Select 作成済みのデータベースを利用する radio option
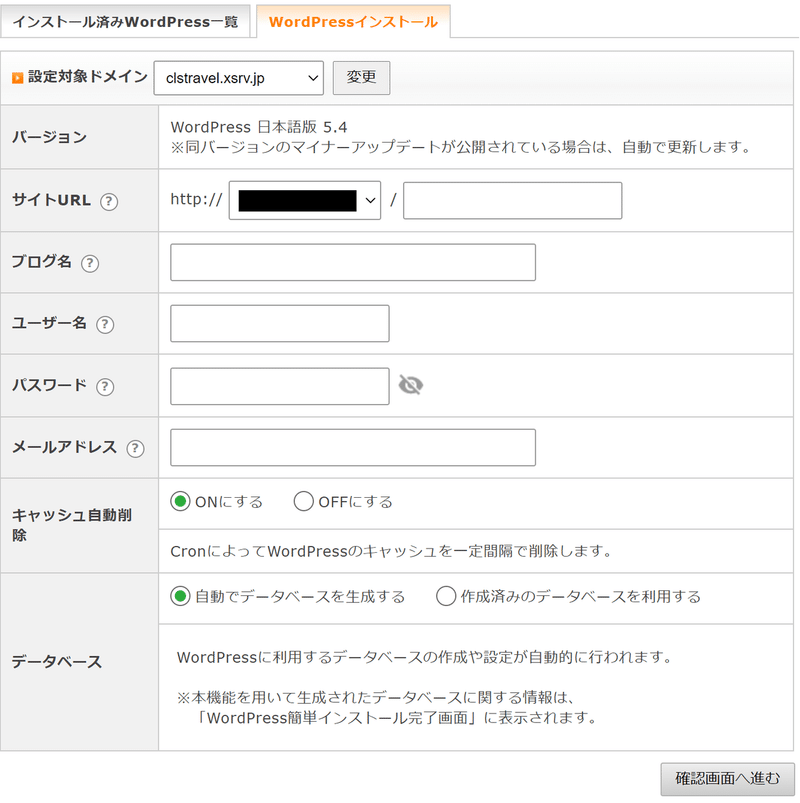 (446, 596)
